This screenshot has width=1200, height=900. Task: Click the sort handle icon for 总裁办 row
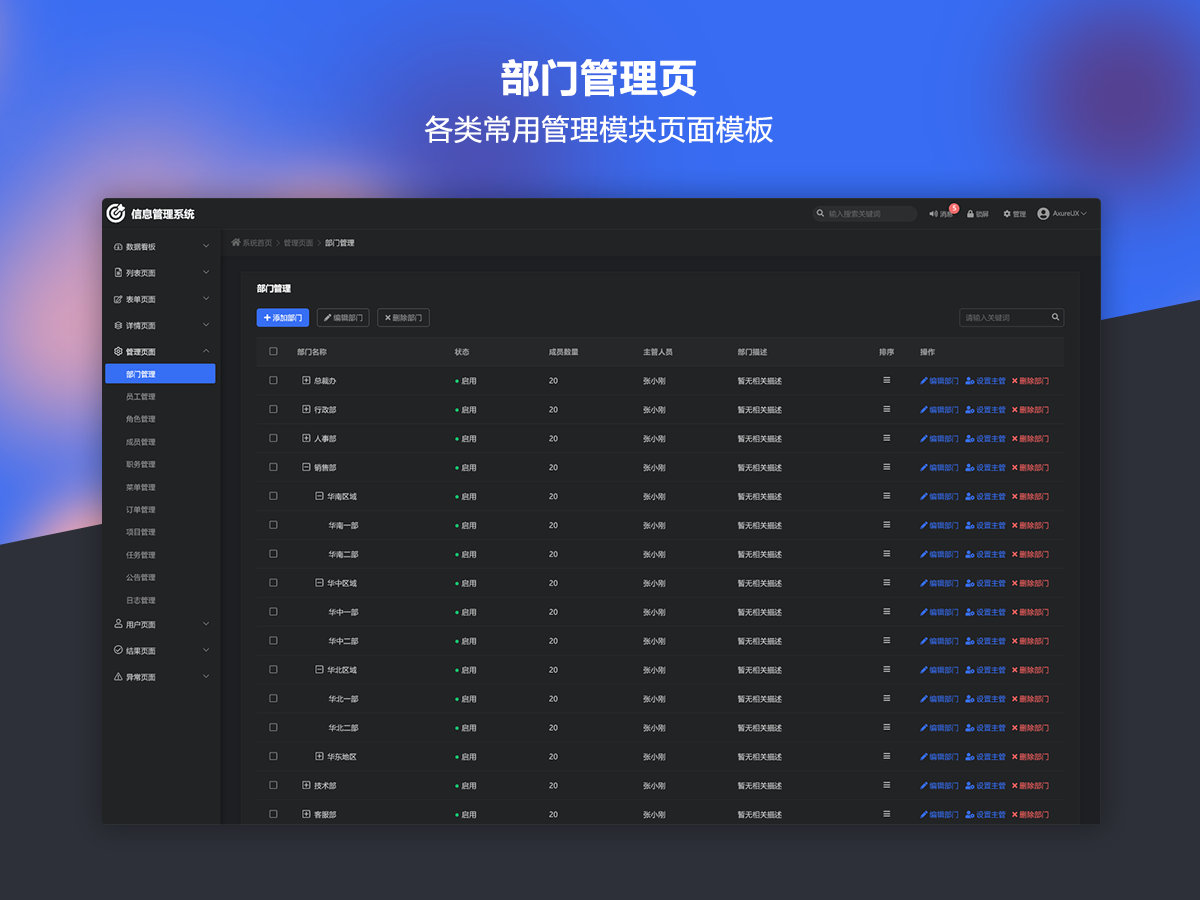(886, 380)
